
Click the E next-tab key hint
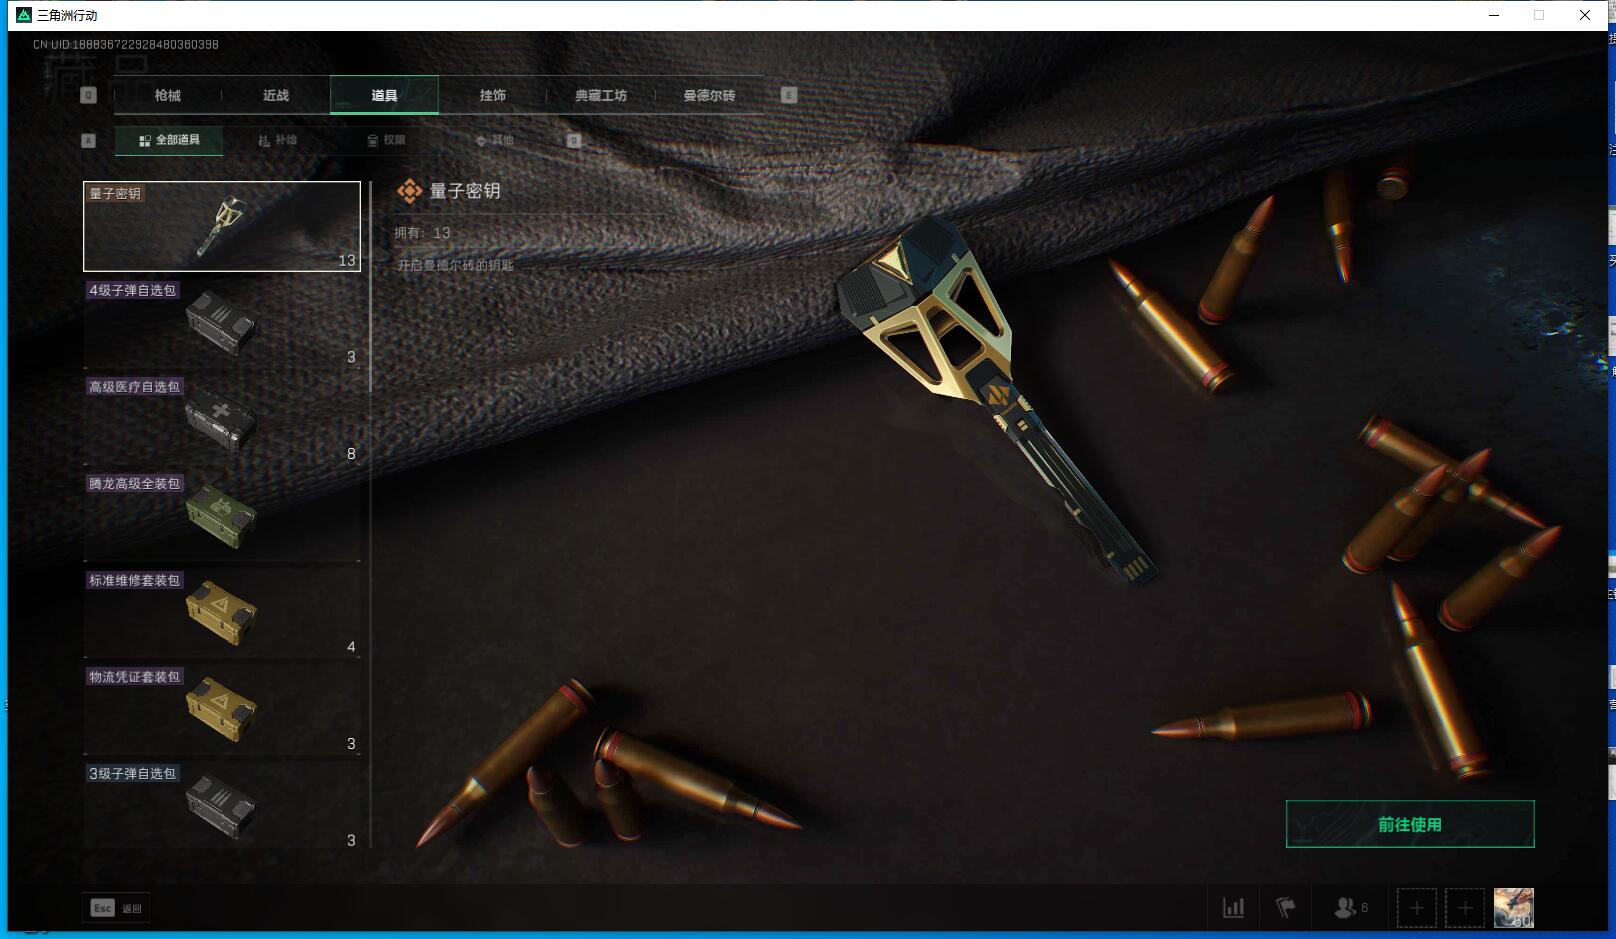tap(789, 95)
